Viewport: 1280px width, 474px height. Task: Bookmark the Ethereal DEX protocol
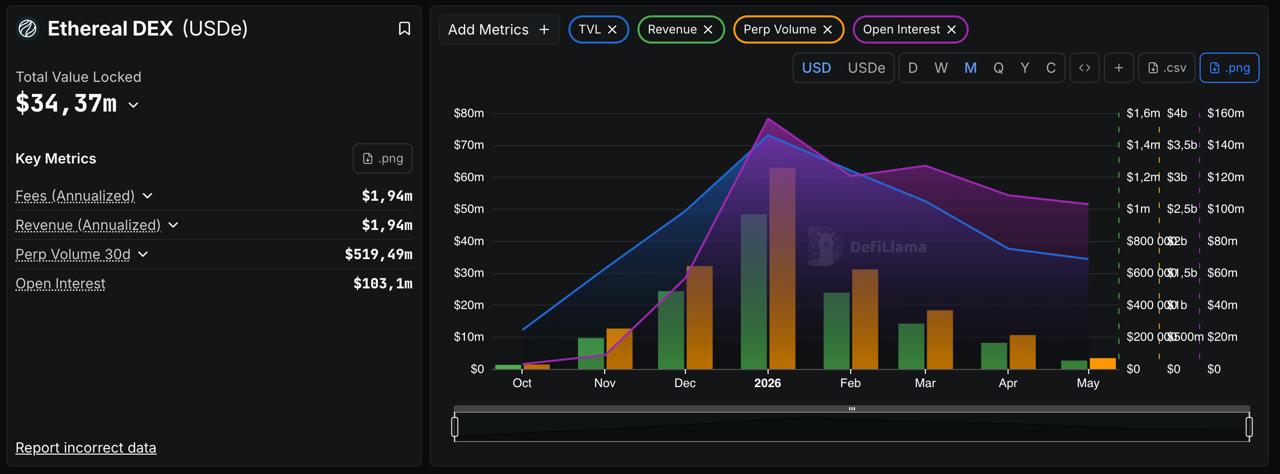[404, 29]
